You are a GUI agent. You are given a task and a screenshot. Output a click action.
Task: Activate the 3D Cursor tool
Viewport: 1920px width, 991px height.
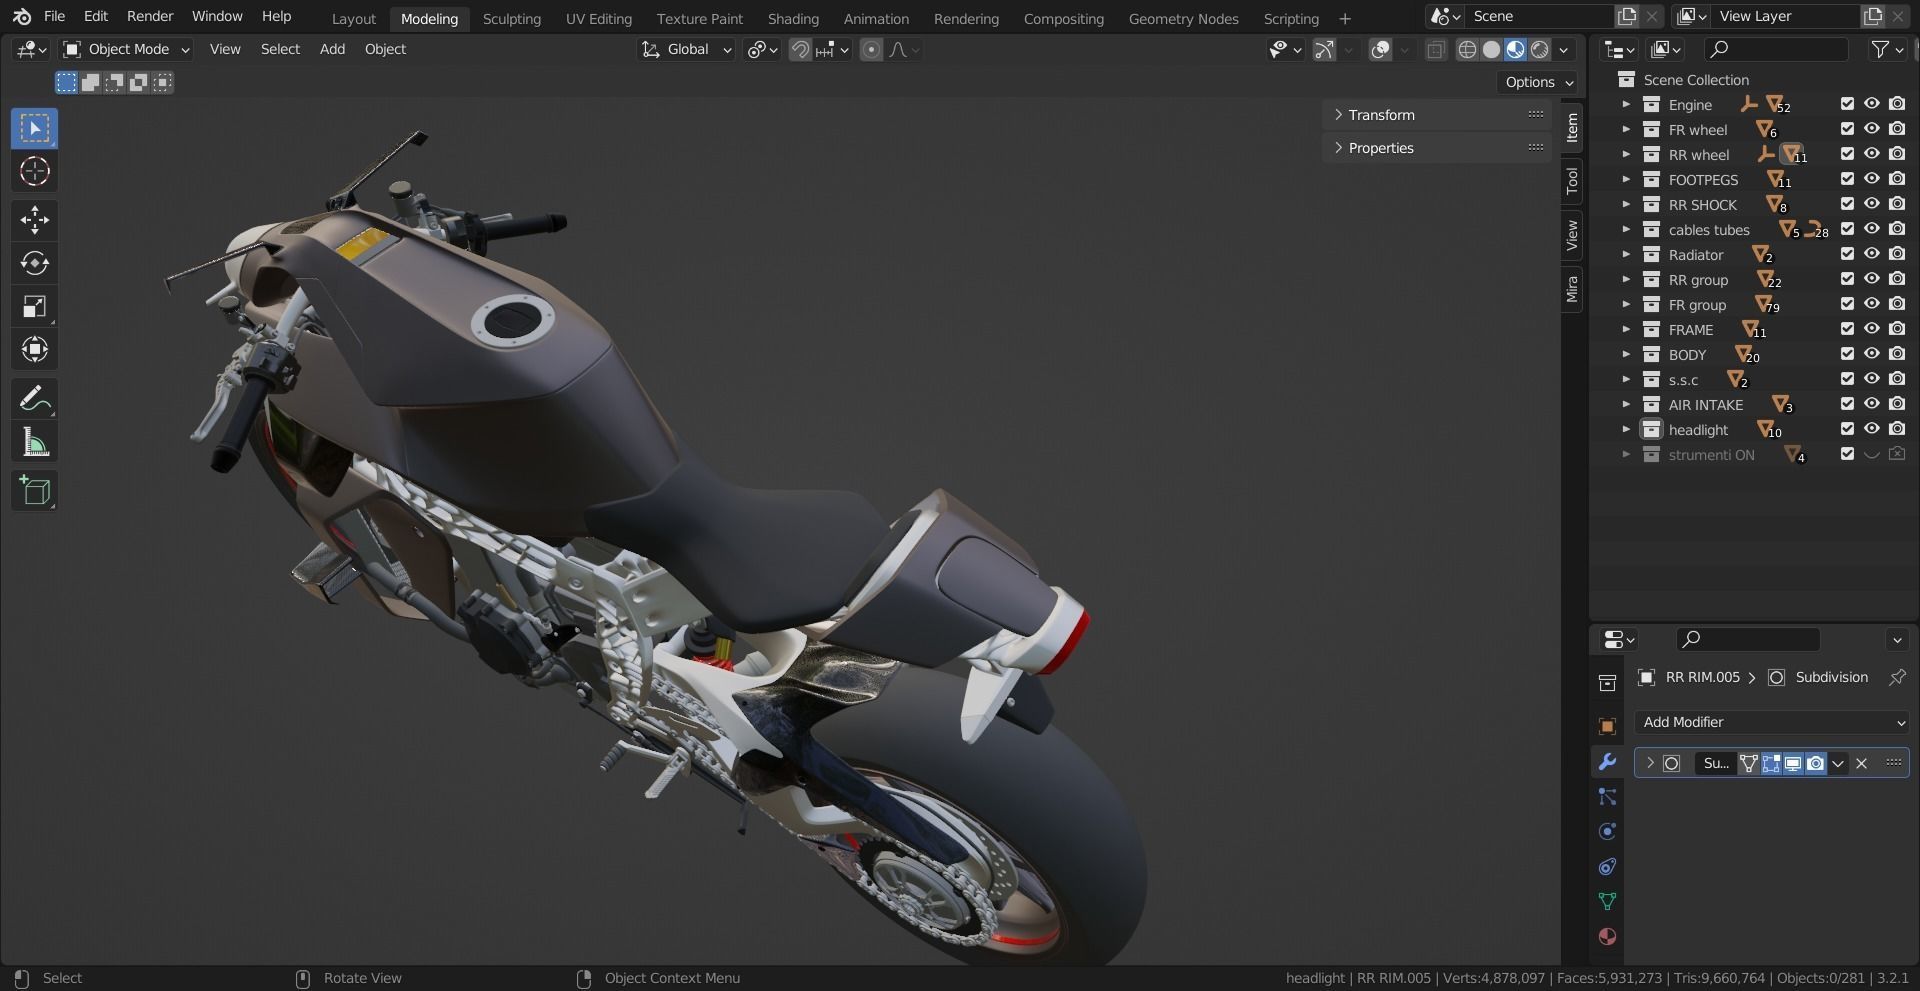pyautogui.click(x=35, y=171)
